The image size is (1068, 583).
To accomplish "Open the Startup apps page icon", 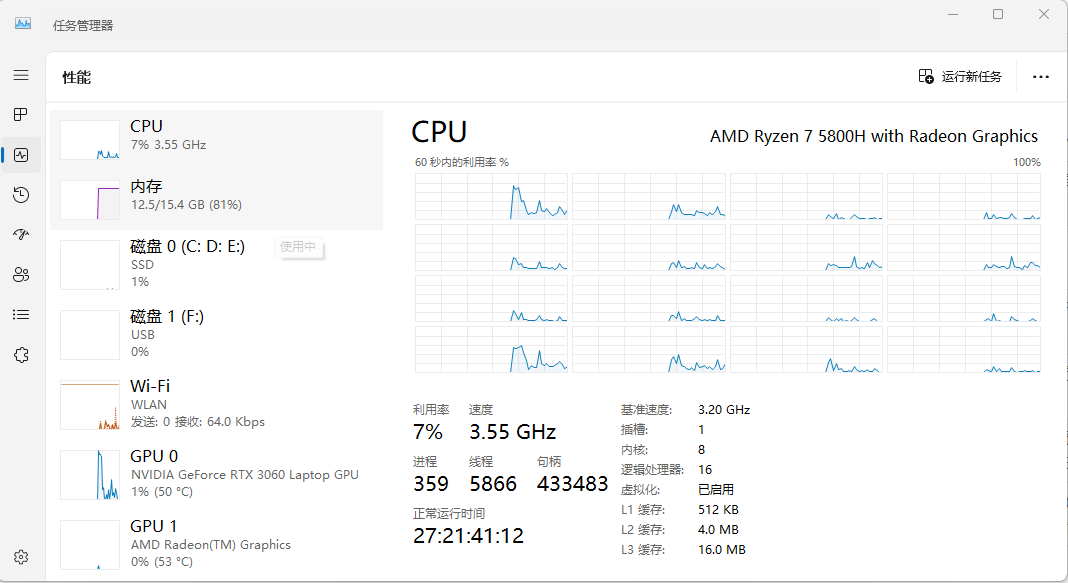I will click(21, 235).
